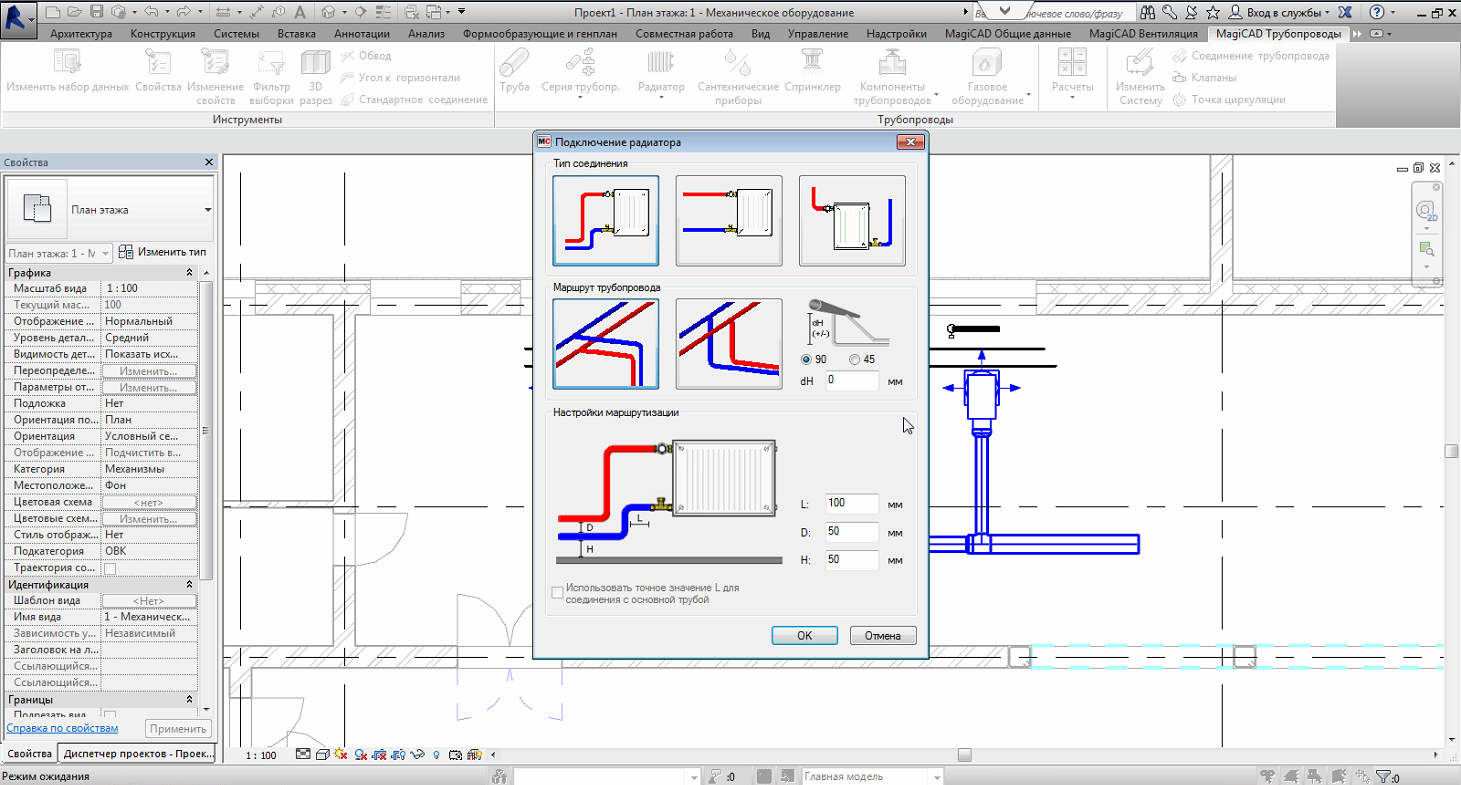This screenshot has width=1461, height=785.
Task: Click the dH value input field
Action: pos(852,380)
